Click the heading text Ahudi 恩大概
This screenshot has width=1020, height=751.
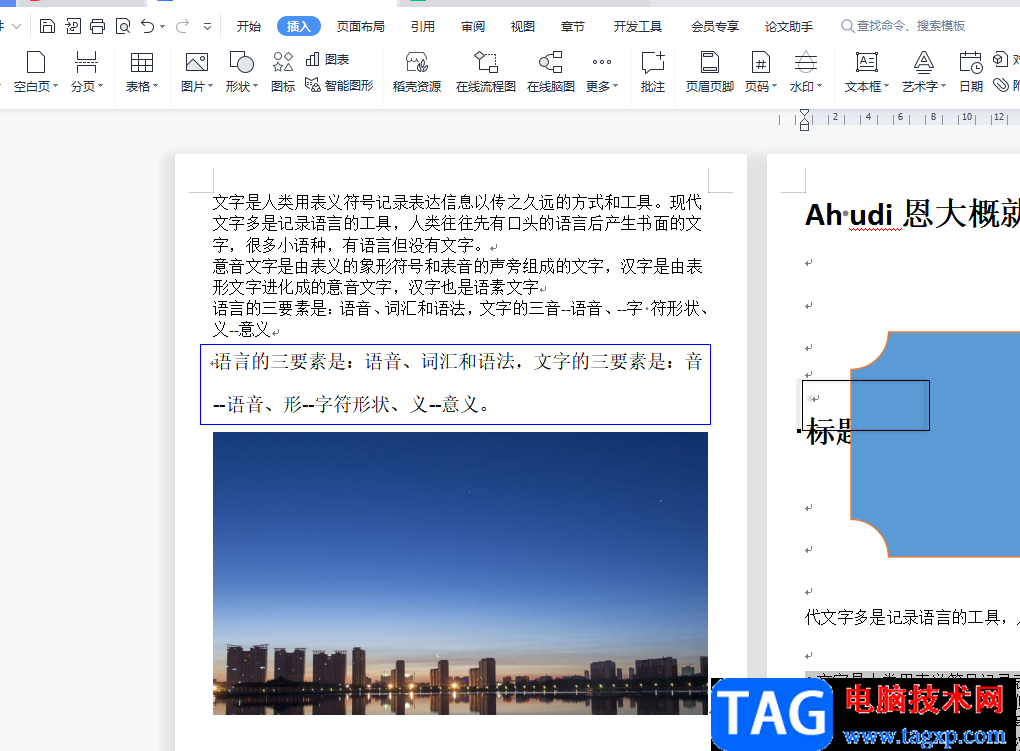click(x=912, y=214)
